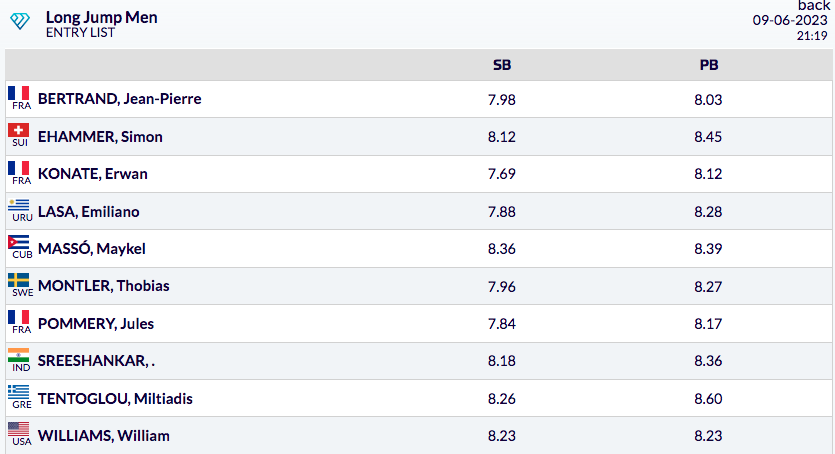Select MASSÓ, Maykel athlete name
The image size is (835, 454).
click(92, 249)
